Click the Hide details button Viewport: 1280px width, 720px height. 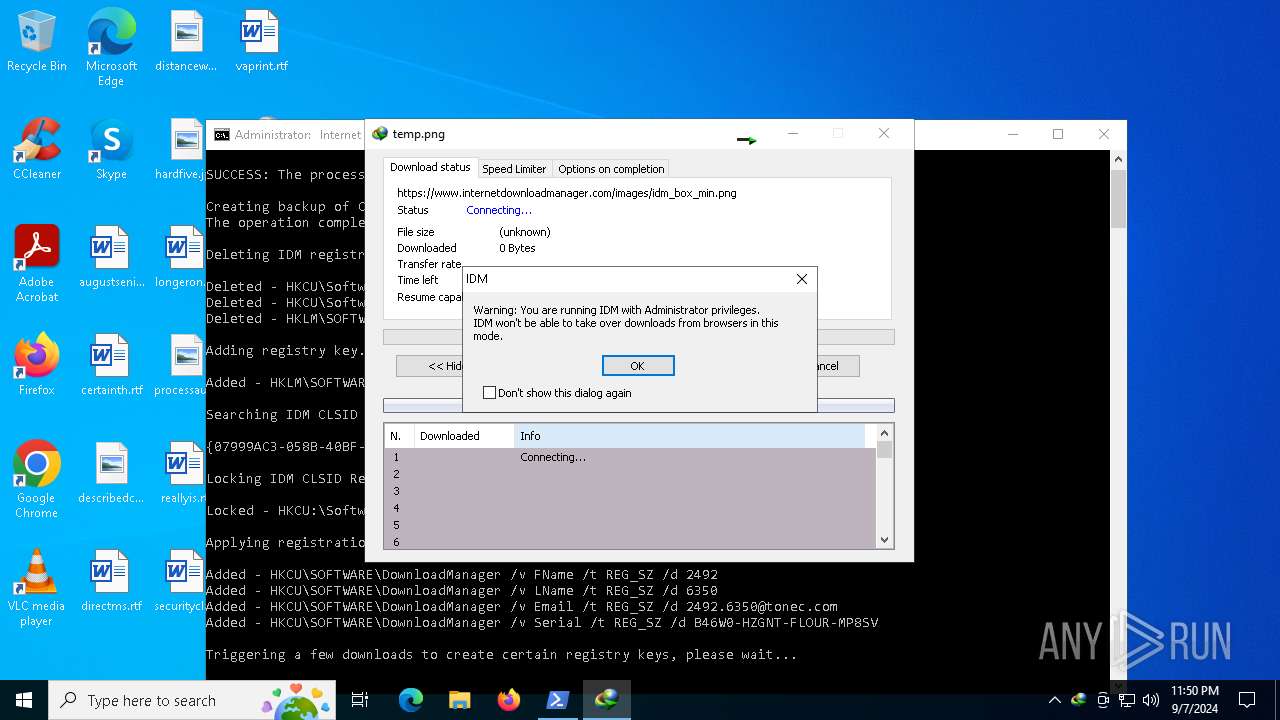[430, 366]
